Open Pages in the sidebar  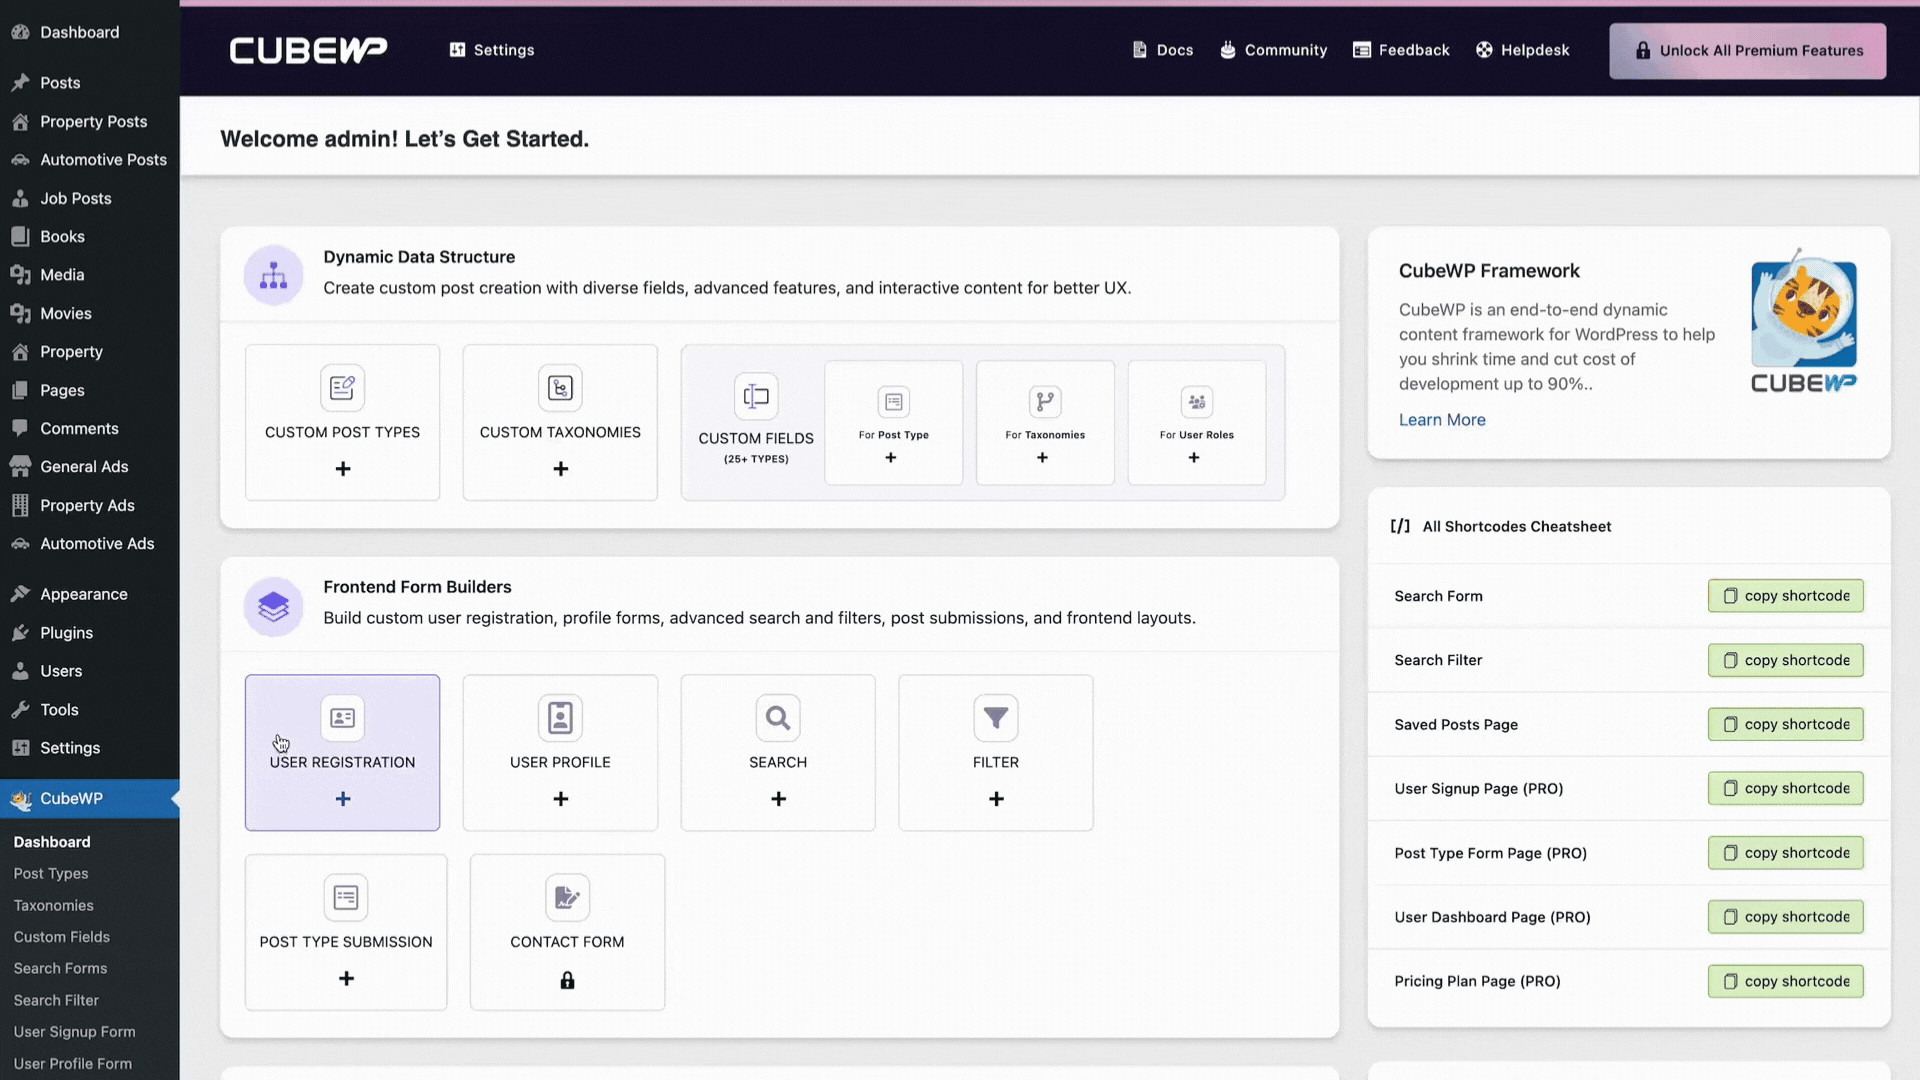coord(90,390)
